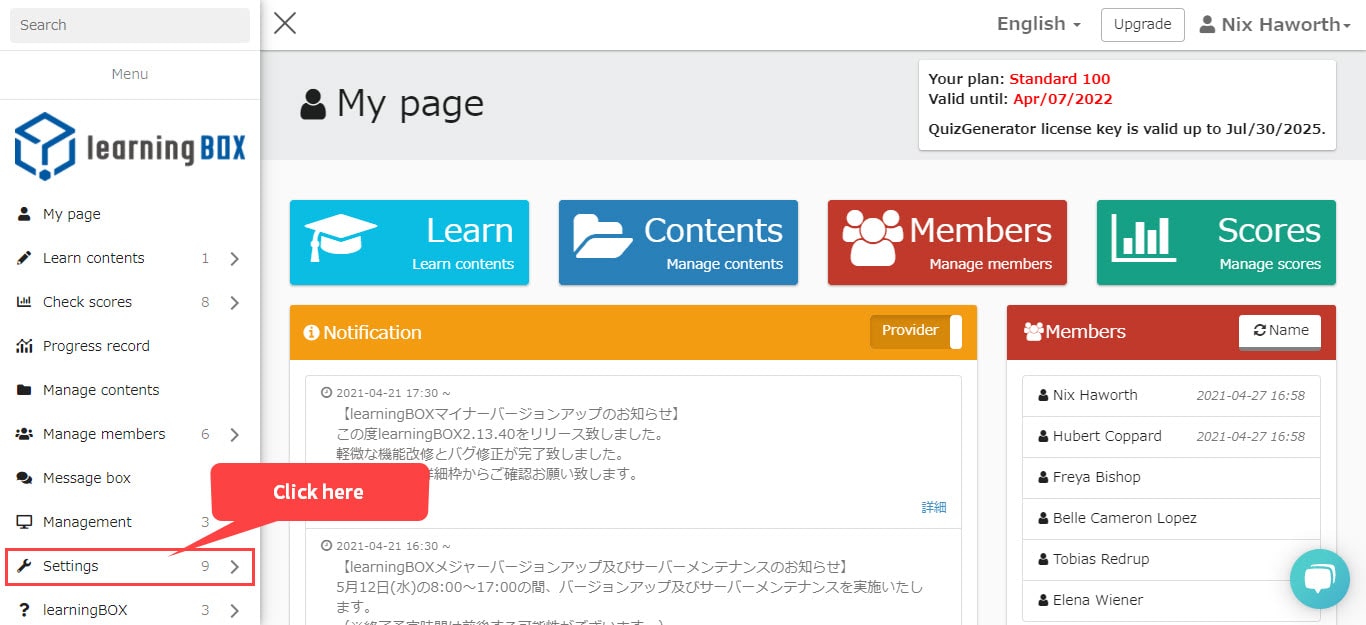The image size is (1366, 625).
Task: Open the Scores chart tile
Action: coord(1215,243)
